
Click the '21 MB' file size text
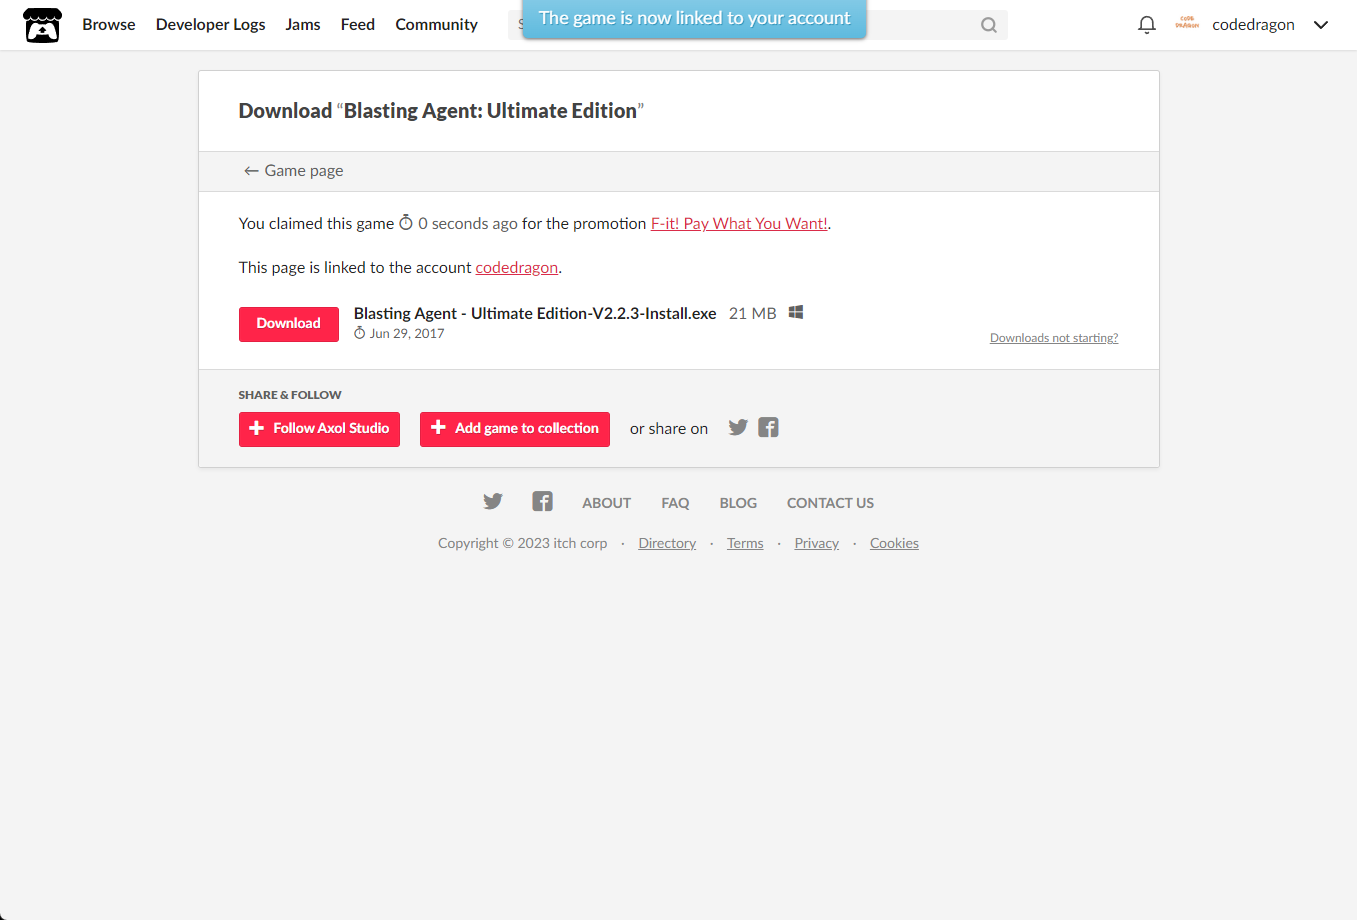(x=753, y=314)
